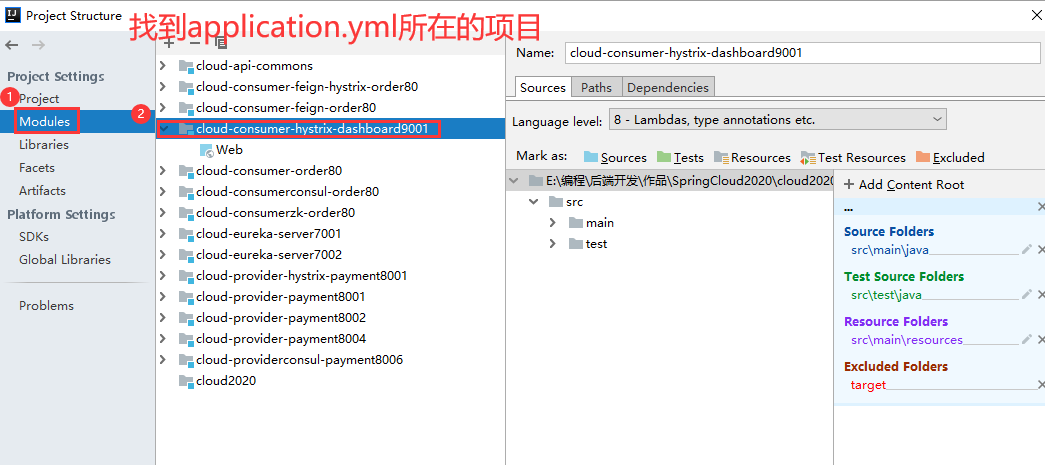
Task: Expand cloud-consumer-feign-order80 node
Action: pos(163,107)
